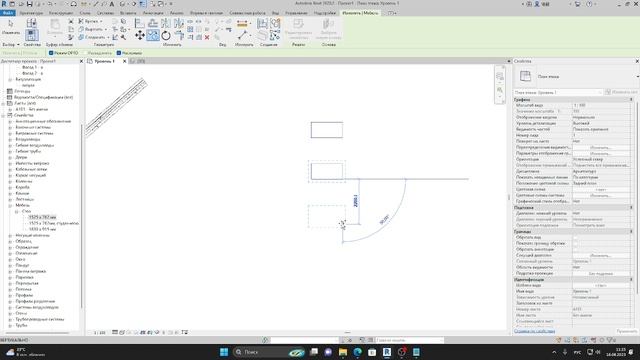Collapse the 'Графика' properties section
The image size is (640, 360).
point(631,99)
